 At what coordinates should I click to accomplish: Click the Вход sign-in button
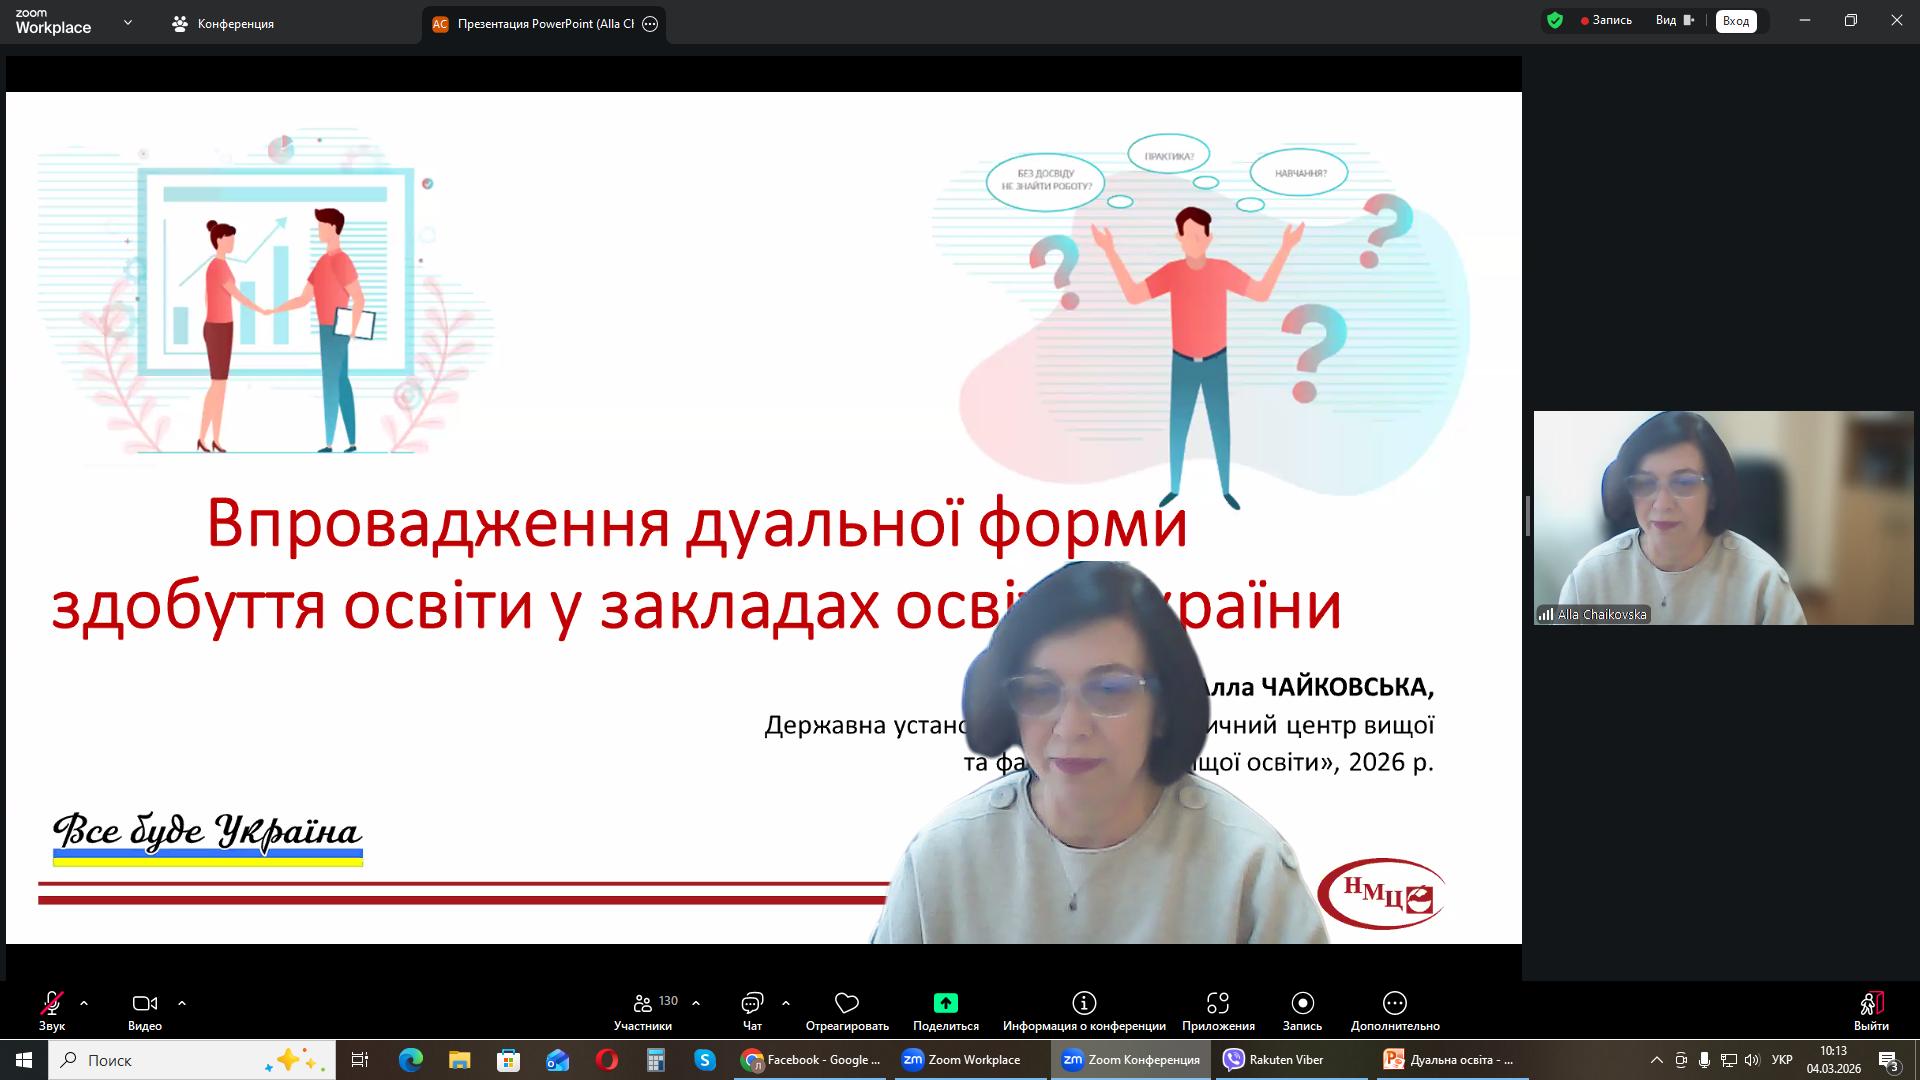click(1736, 21)
